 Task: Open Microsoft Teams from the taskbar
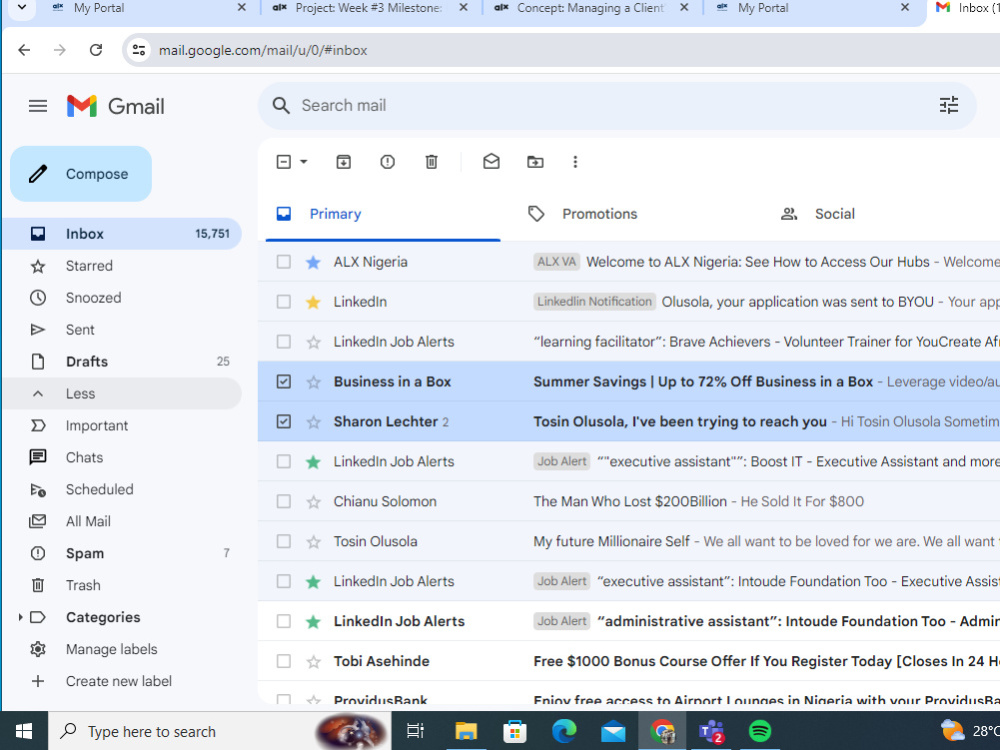click(711, 731)
